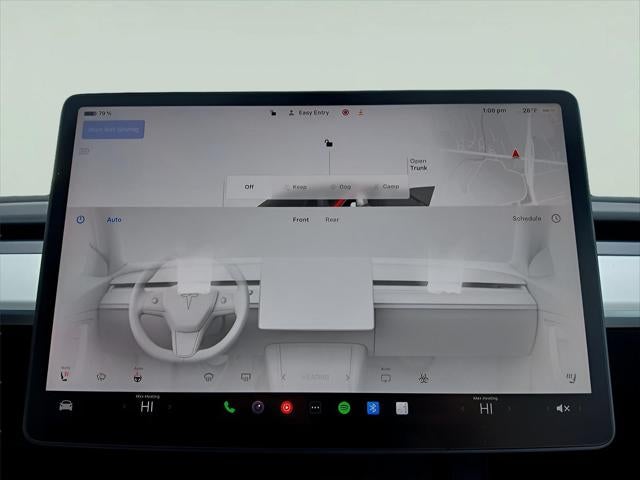Switch to the Rear climate tab
Screen dimensions: 640x480
pyautogui.click(x=332, y=219)
